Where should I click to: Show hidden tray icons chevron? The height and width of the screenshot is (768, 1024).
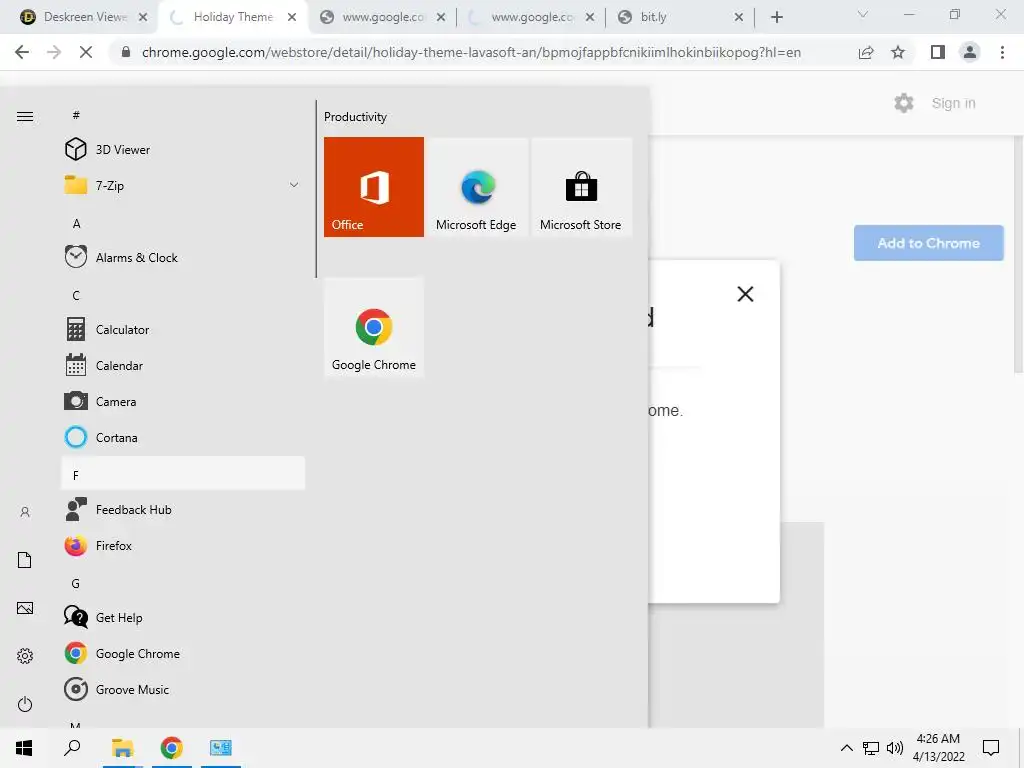846,748
